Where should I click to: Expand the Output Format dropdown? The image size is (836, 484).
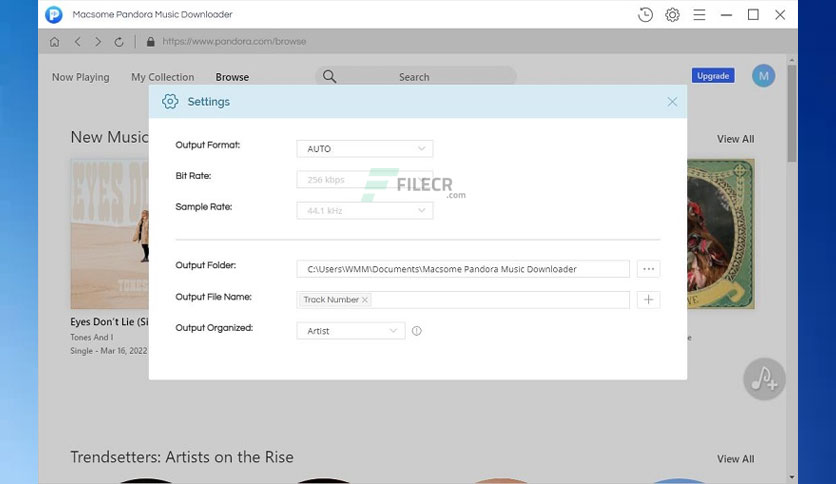point(365,149)
